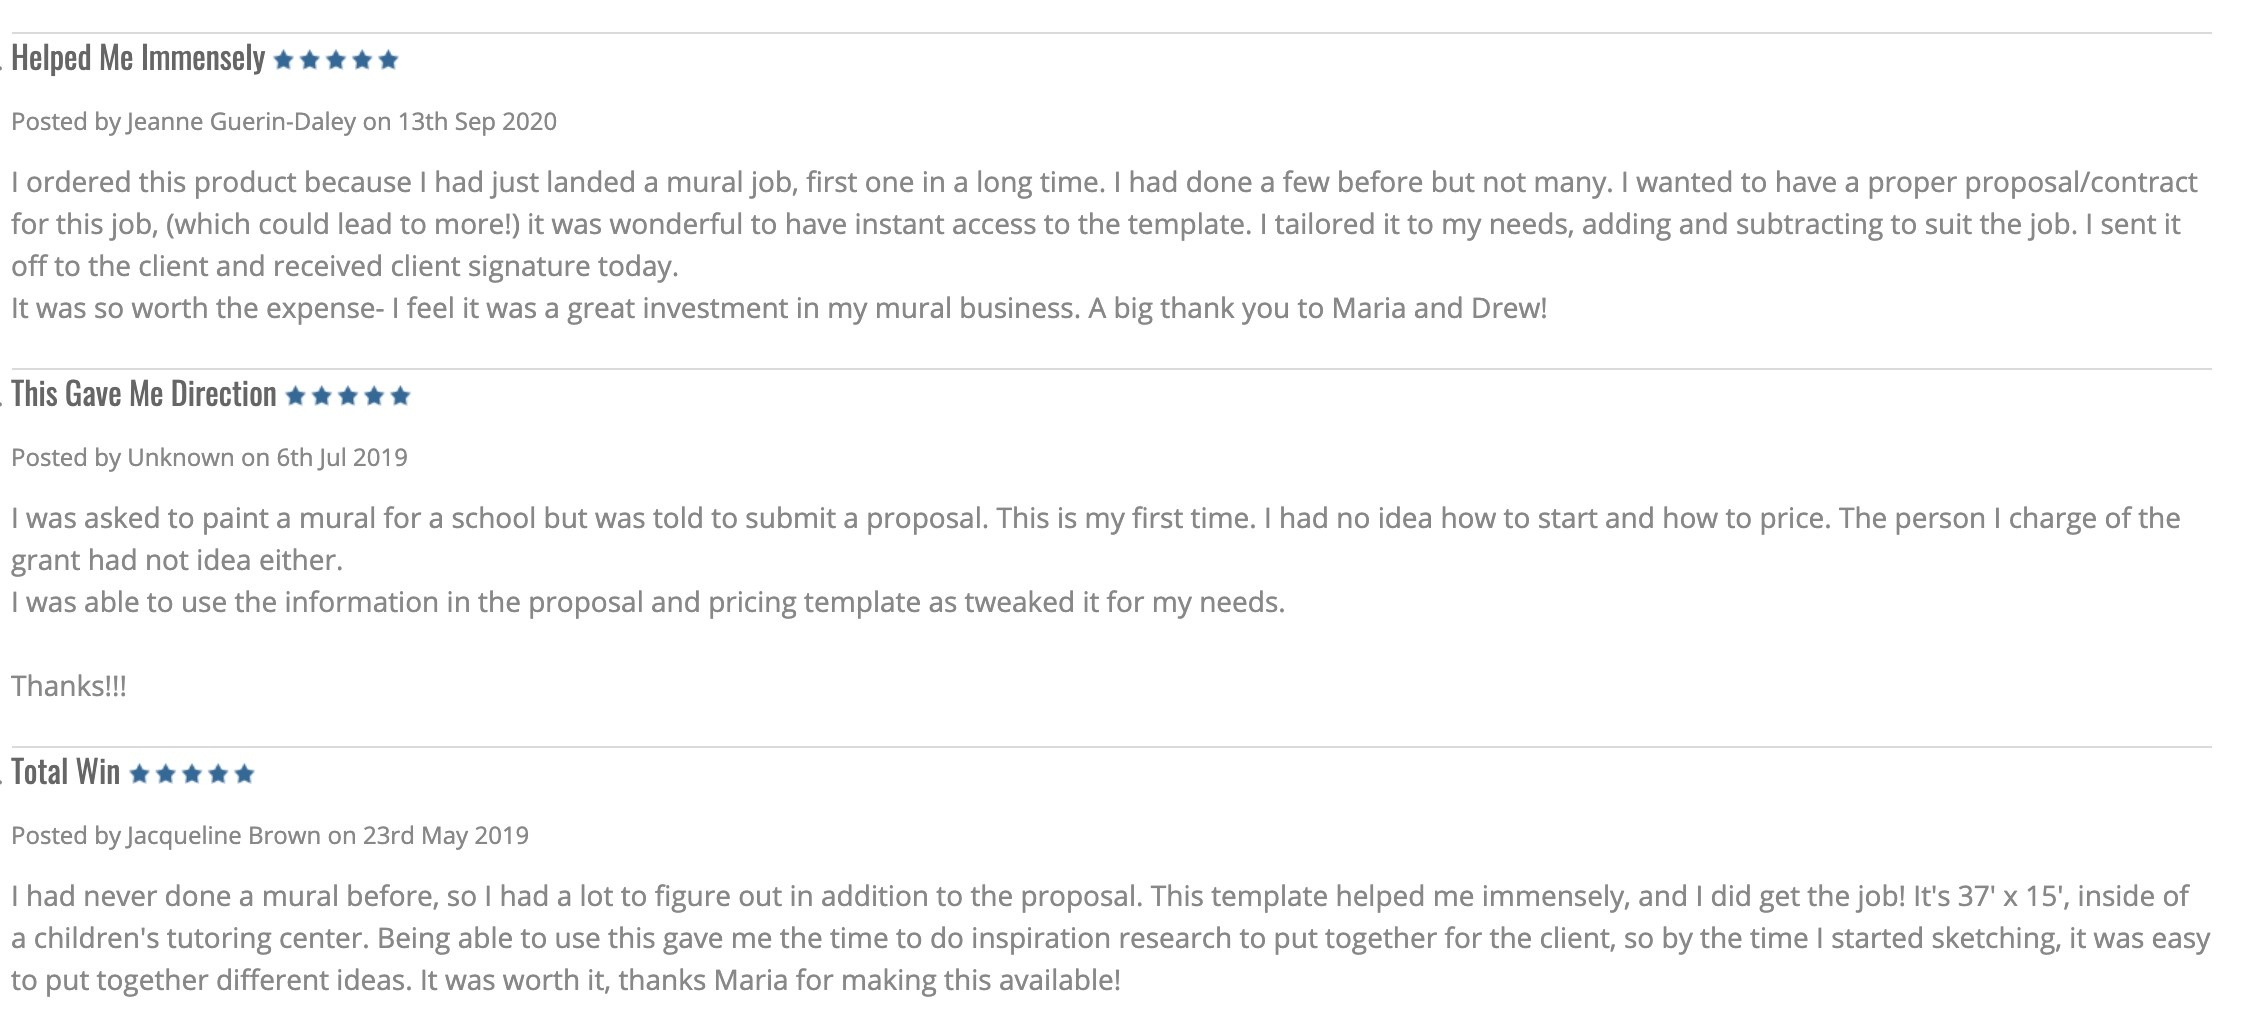
Task: Click fifth star of Total Win rating
Action: click(x=244, y=774)
